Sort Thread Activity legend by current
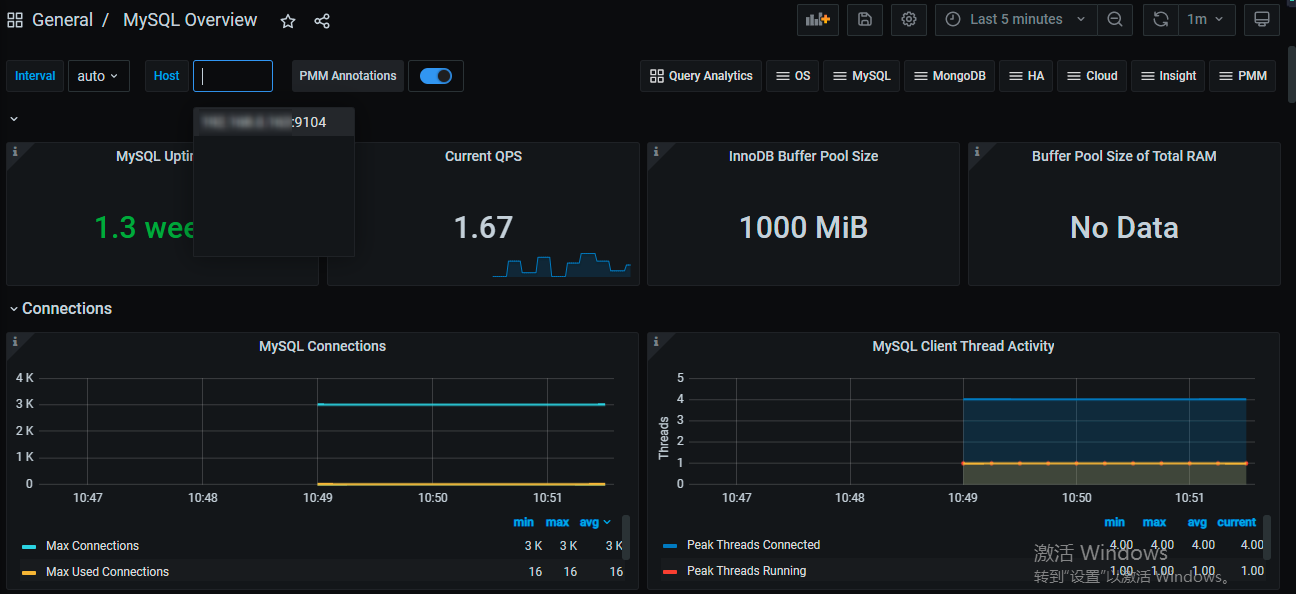 click(1236, 522)
